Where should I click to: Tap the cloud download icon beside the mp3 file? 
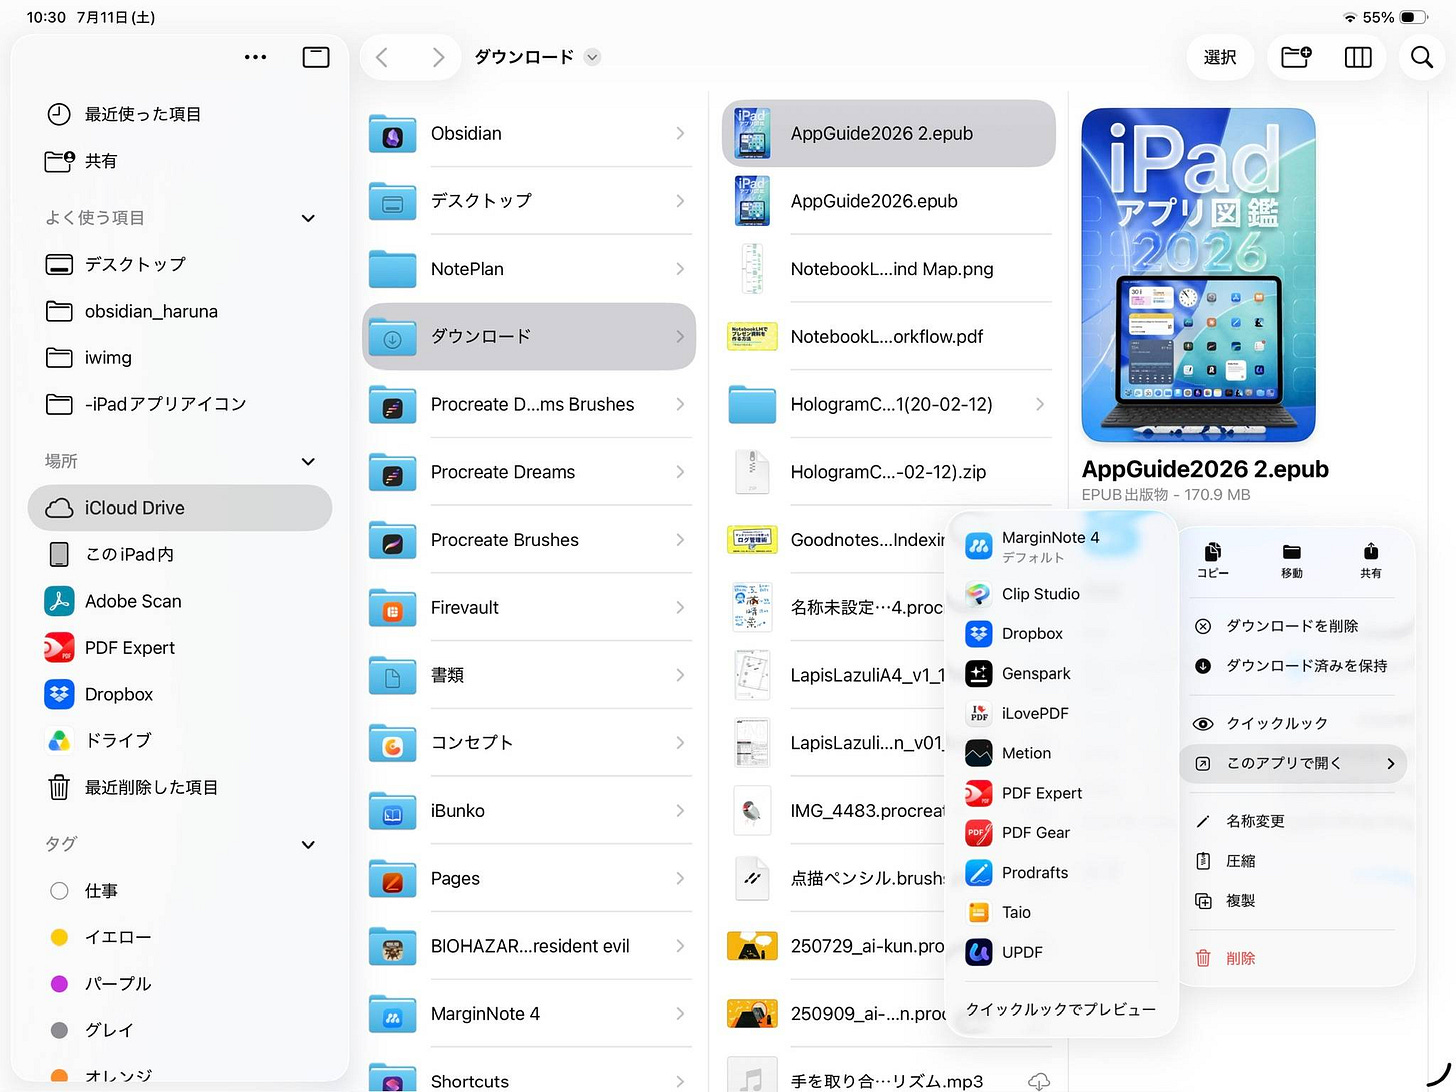(1039, 1081)
